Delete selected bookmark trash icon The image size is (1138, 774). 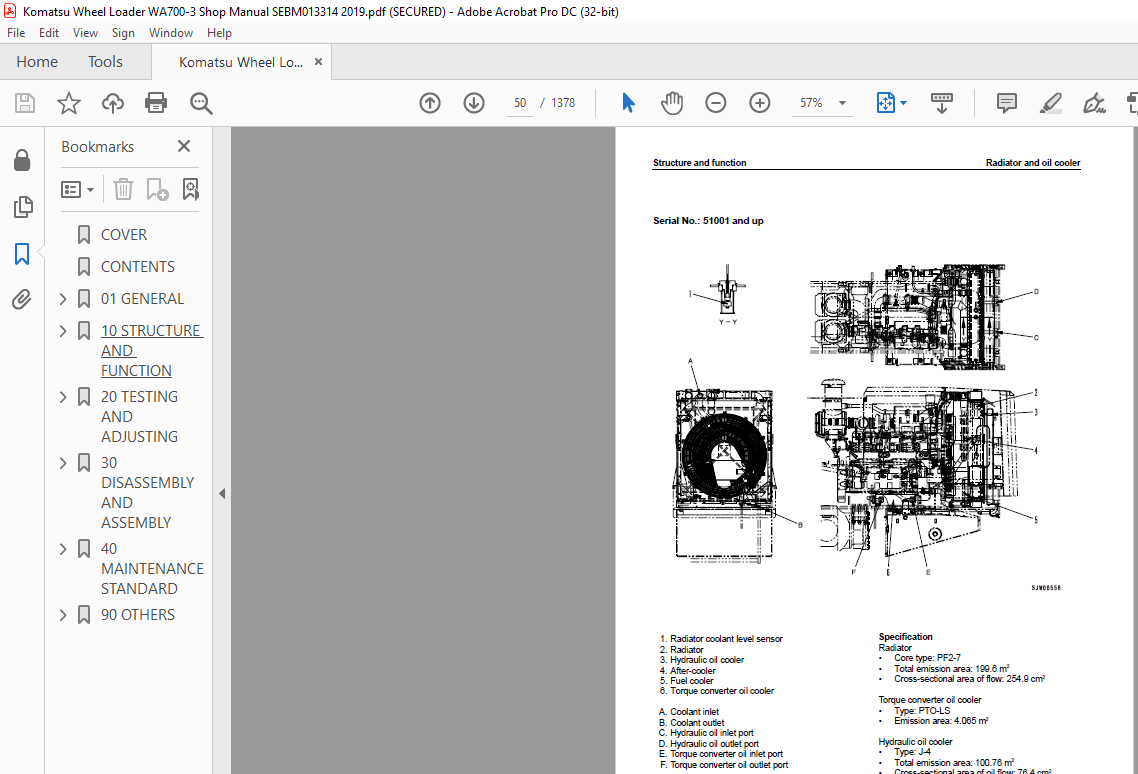click(x=123, y=190)
